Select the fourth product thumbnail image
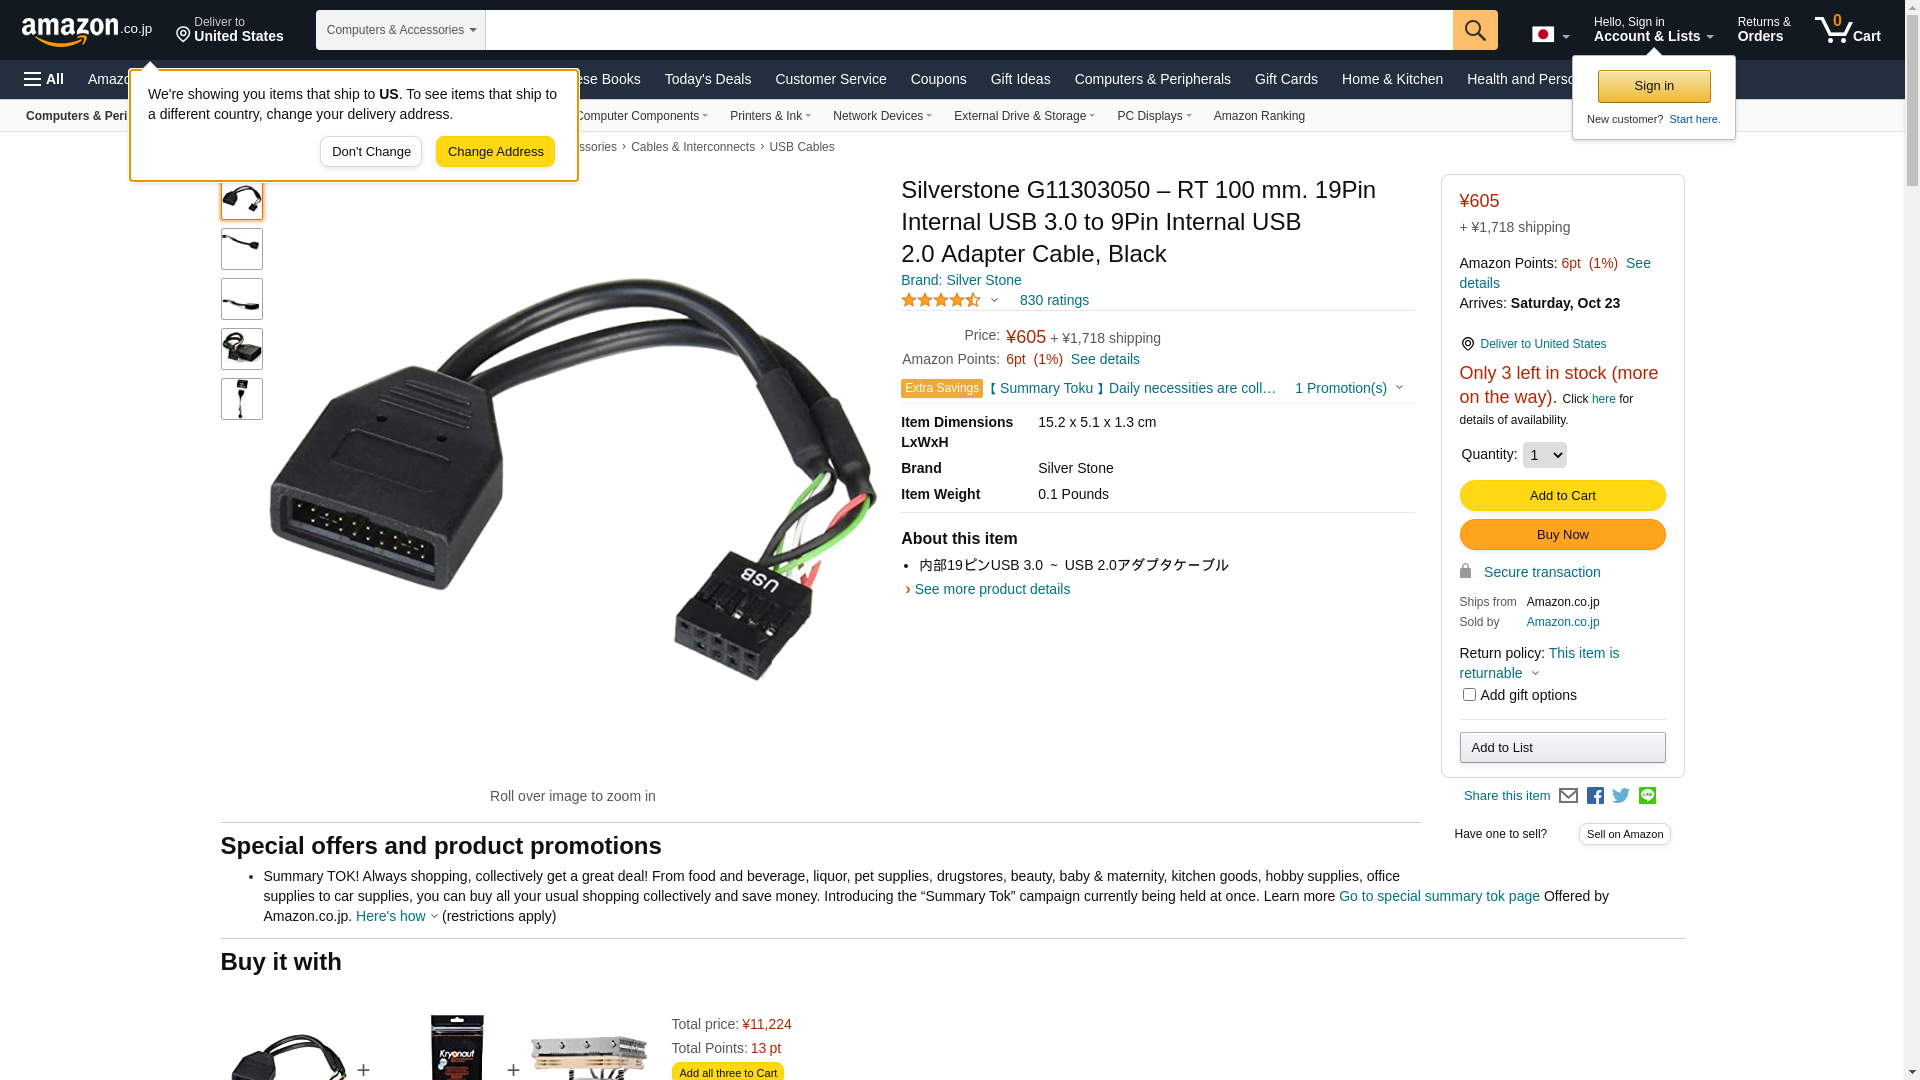 [x=241, y=349]
